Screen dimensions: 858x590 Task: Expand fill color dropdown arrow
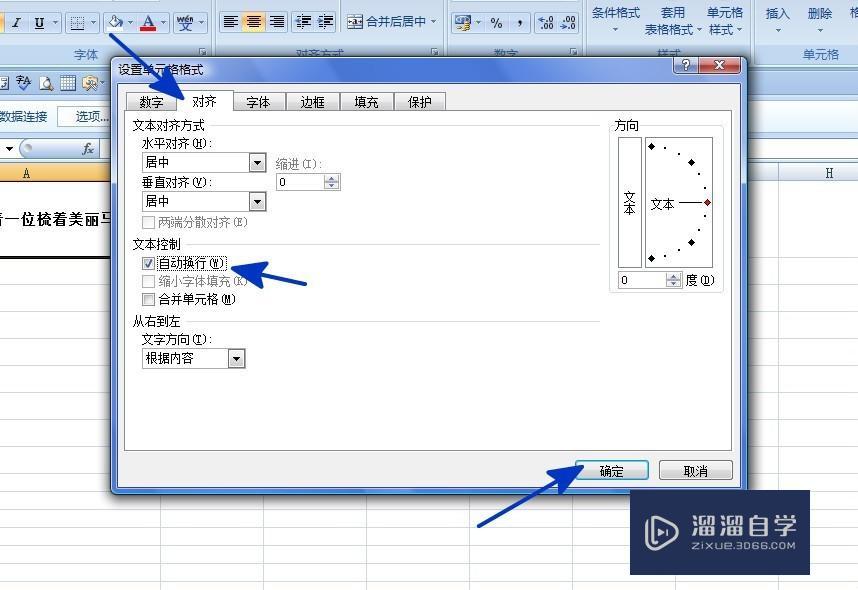point(130,22)
